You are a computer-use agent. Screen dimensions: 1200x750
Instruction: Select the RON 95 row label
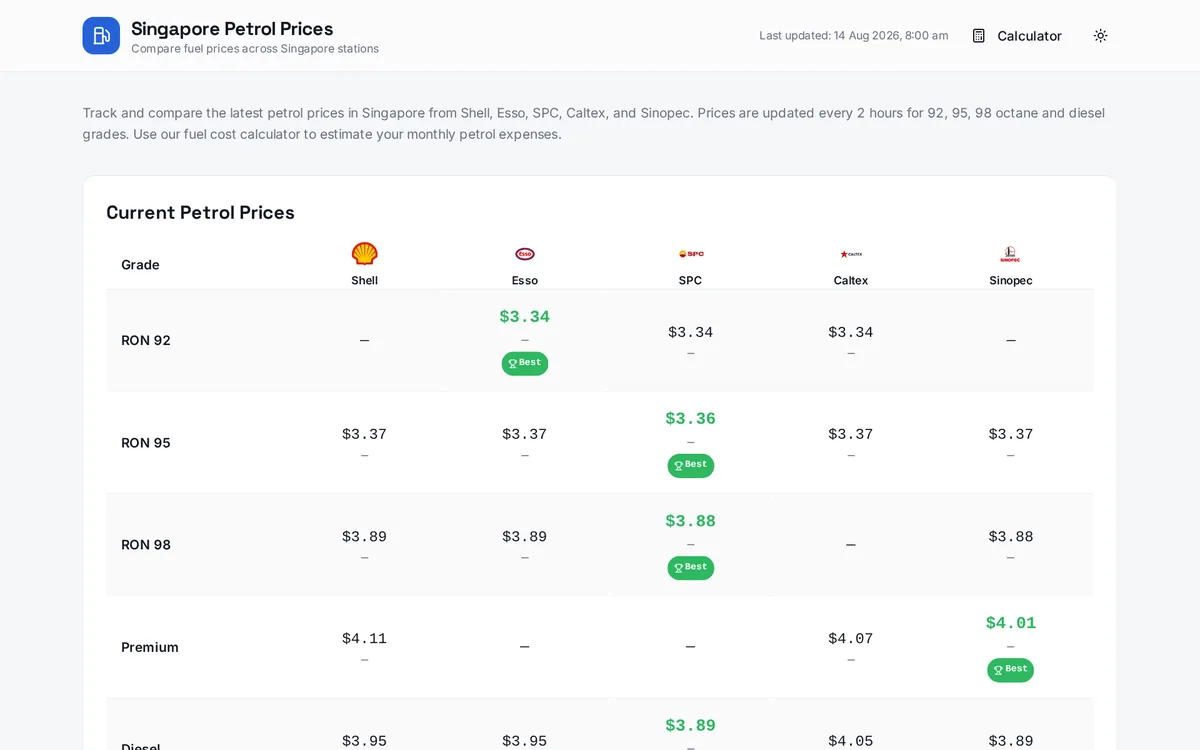[x=146, y=443]
